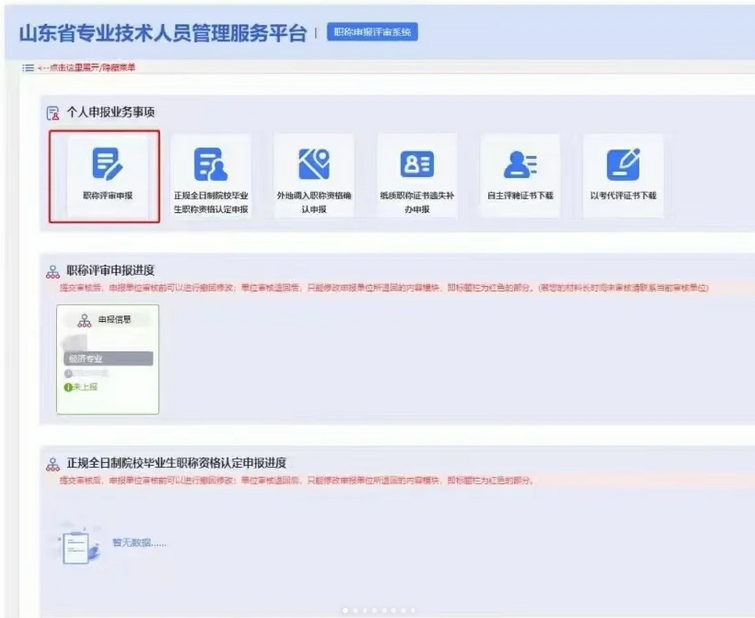The width and height of the screenshot is (755, 618).
Task: Click the 暂无数据 empty-state text
Action: pos(139,543)
